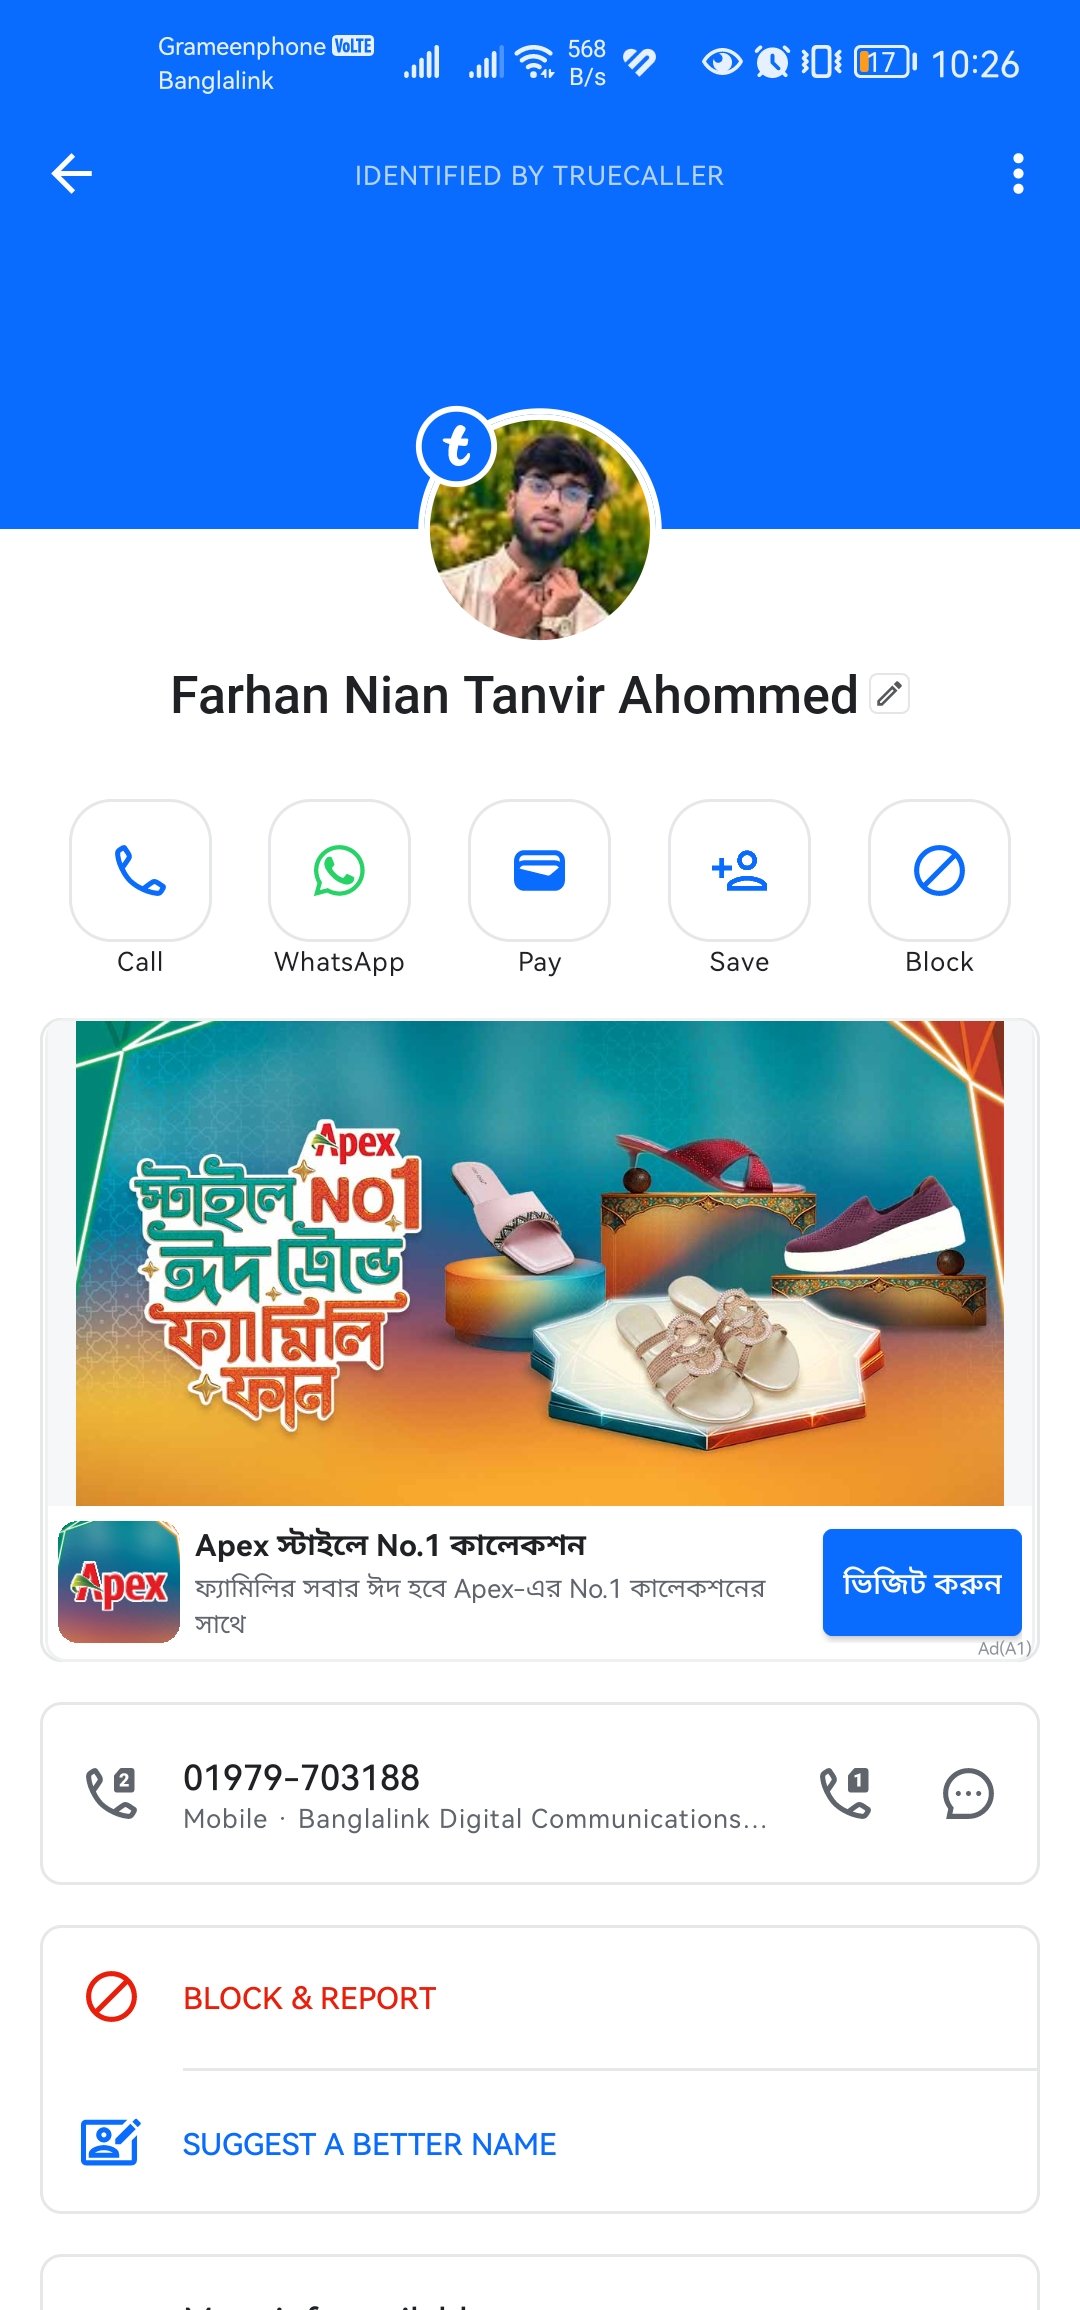Image resolution: width=1080 pixels, height=2310 pixels.
Task: Open WhatsApp chat icon
Action: pyautogui.click(x=339, y=870)
